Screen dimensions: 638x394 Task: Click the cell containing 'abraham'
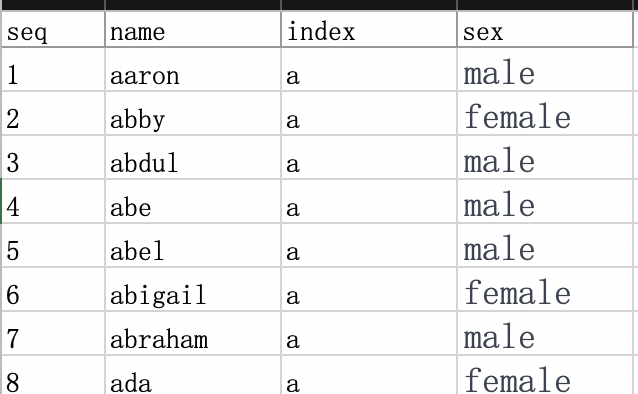[x=193, y=333]
